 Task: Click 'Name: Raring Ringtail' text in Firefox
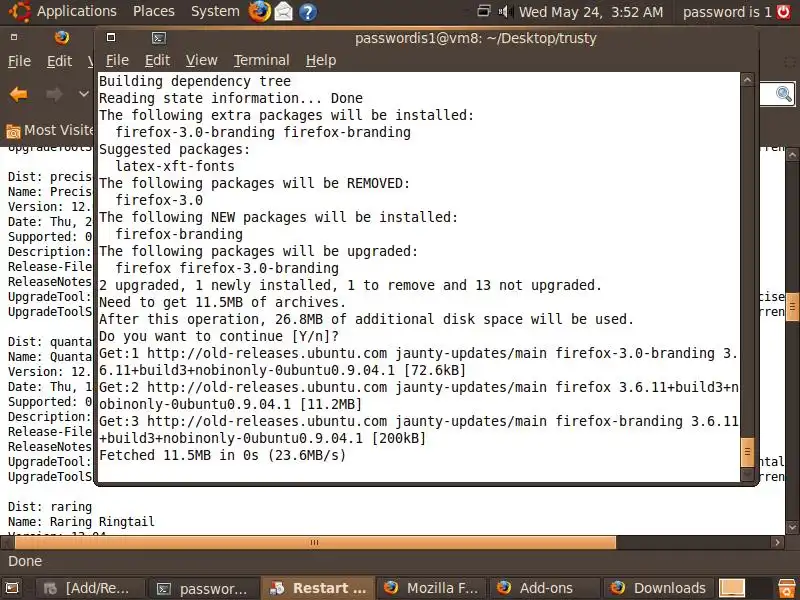81,522
